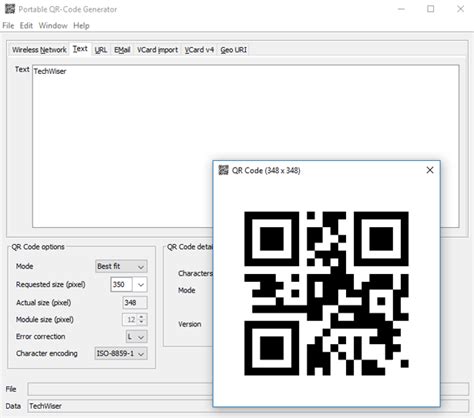
Task: Click the Module size 12 value field
Action: [130, 320]
